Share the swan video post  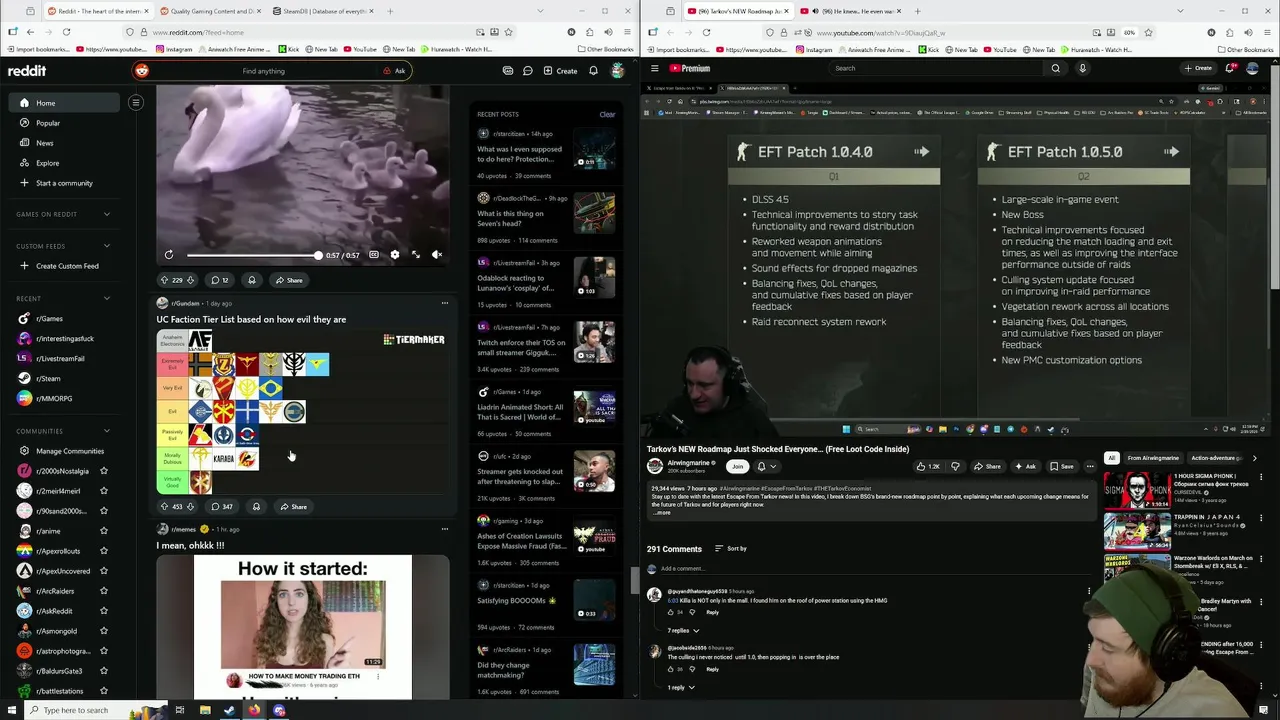coord(289,280)
